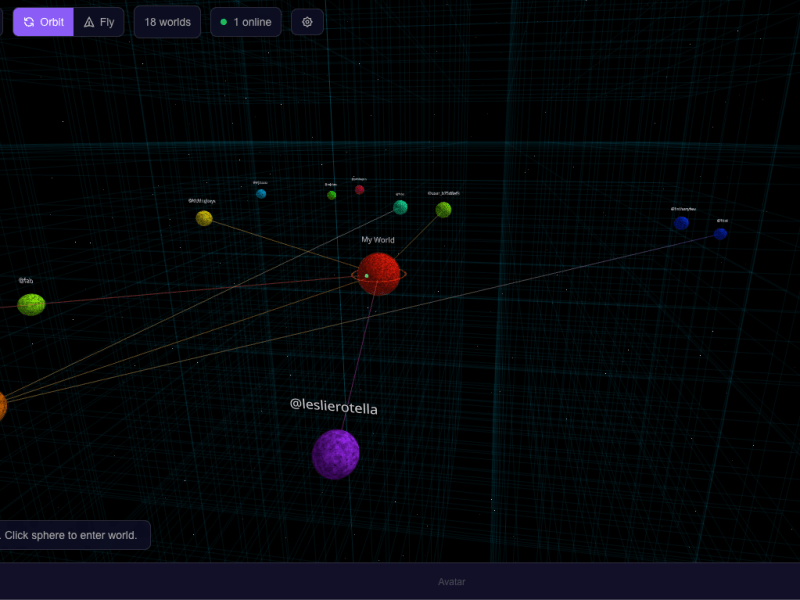Screen dimensions: 800x600
Task: Click the rightmost dark blue sphere
Action: 720,234
